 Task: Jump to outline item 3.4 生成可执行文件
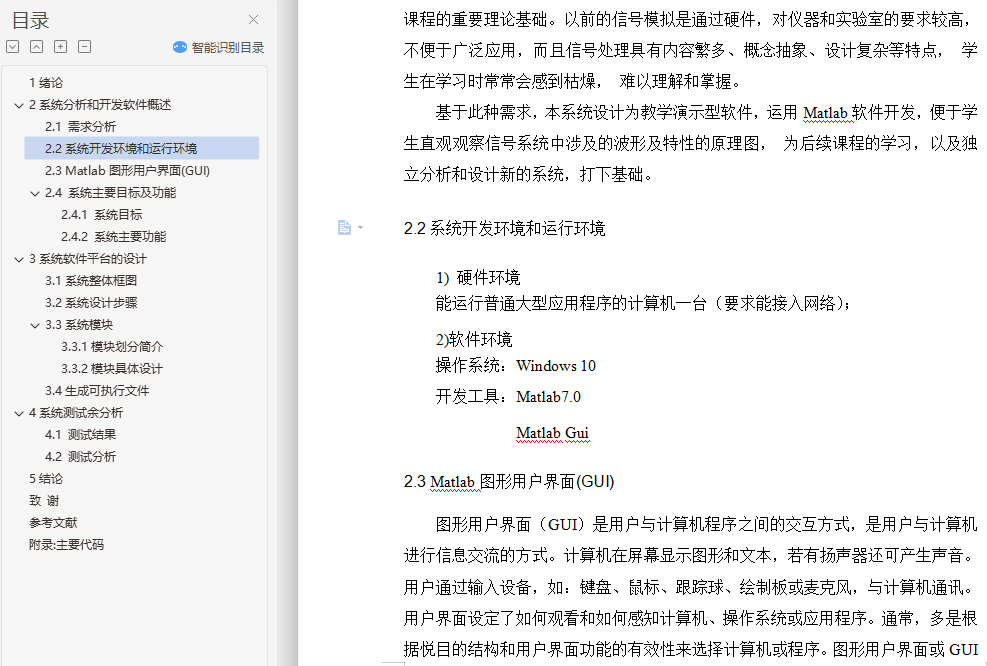pyautogui.click(x=97, y=391)
